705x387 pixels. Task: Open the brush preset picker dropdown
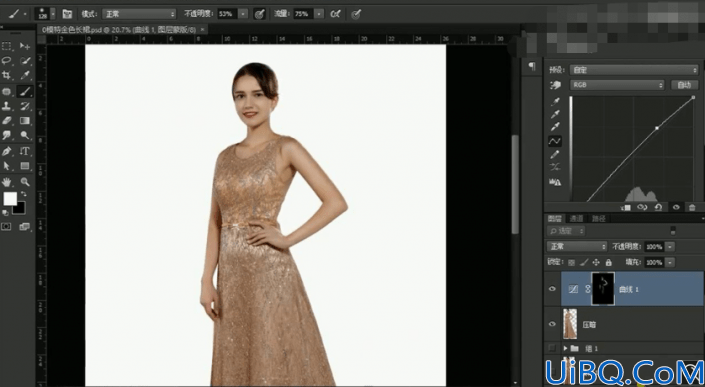[x=53, y=14]
